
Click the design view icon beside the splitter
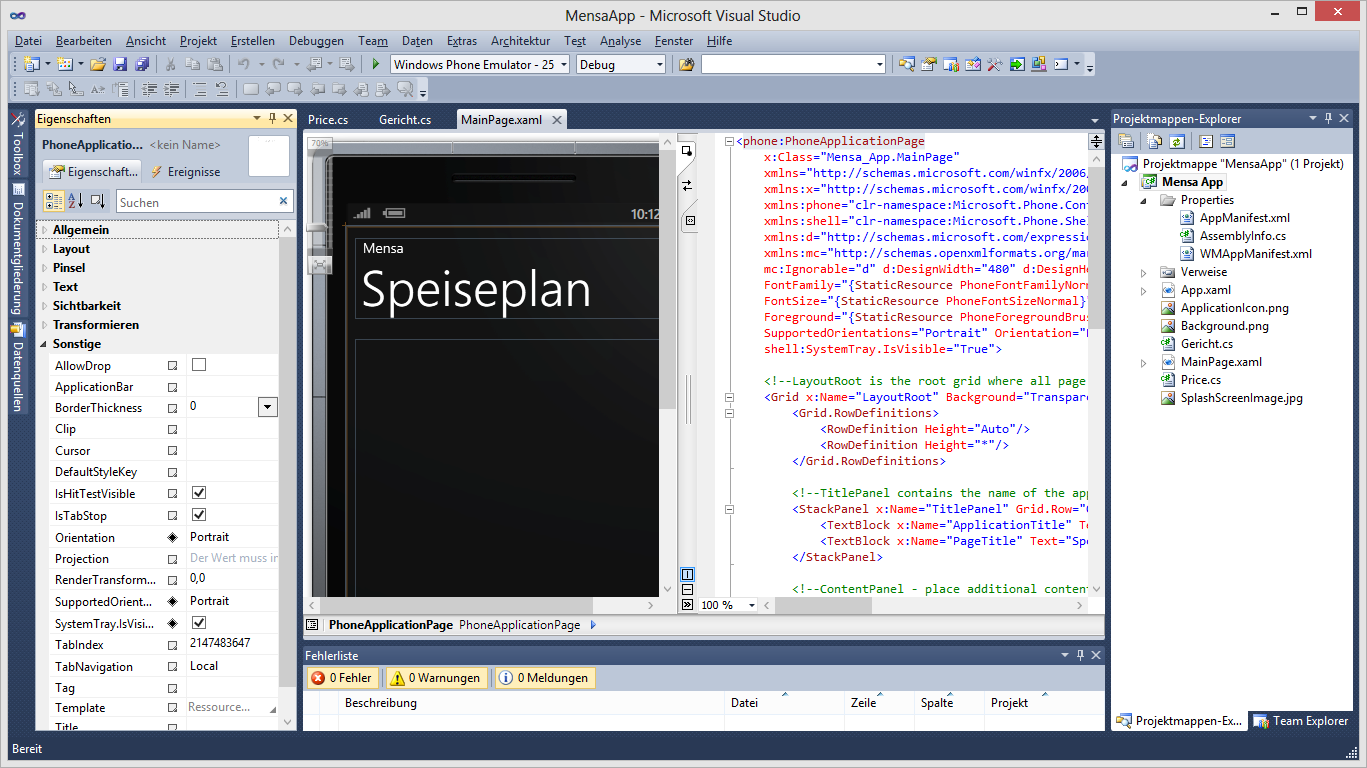pos(687,152)
